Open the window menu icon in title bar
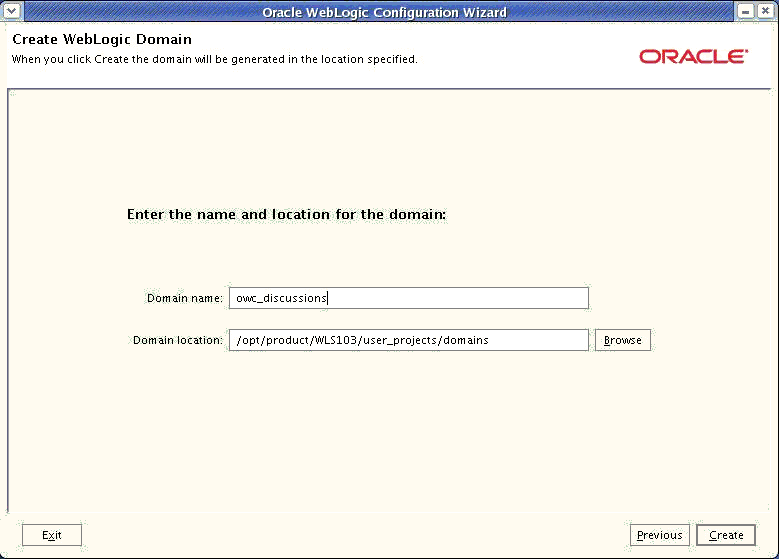779x559 pixels. point(12,10)
